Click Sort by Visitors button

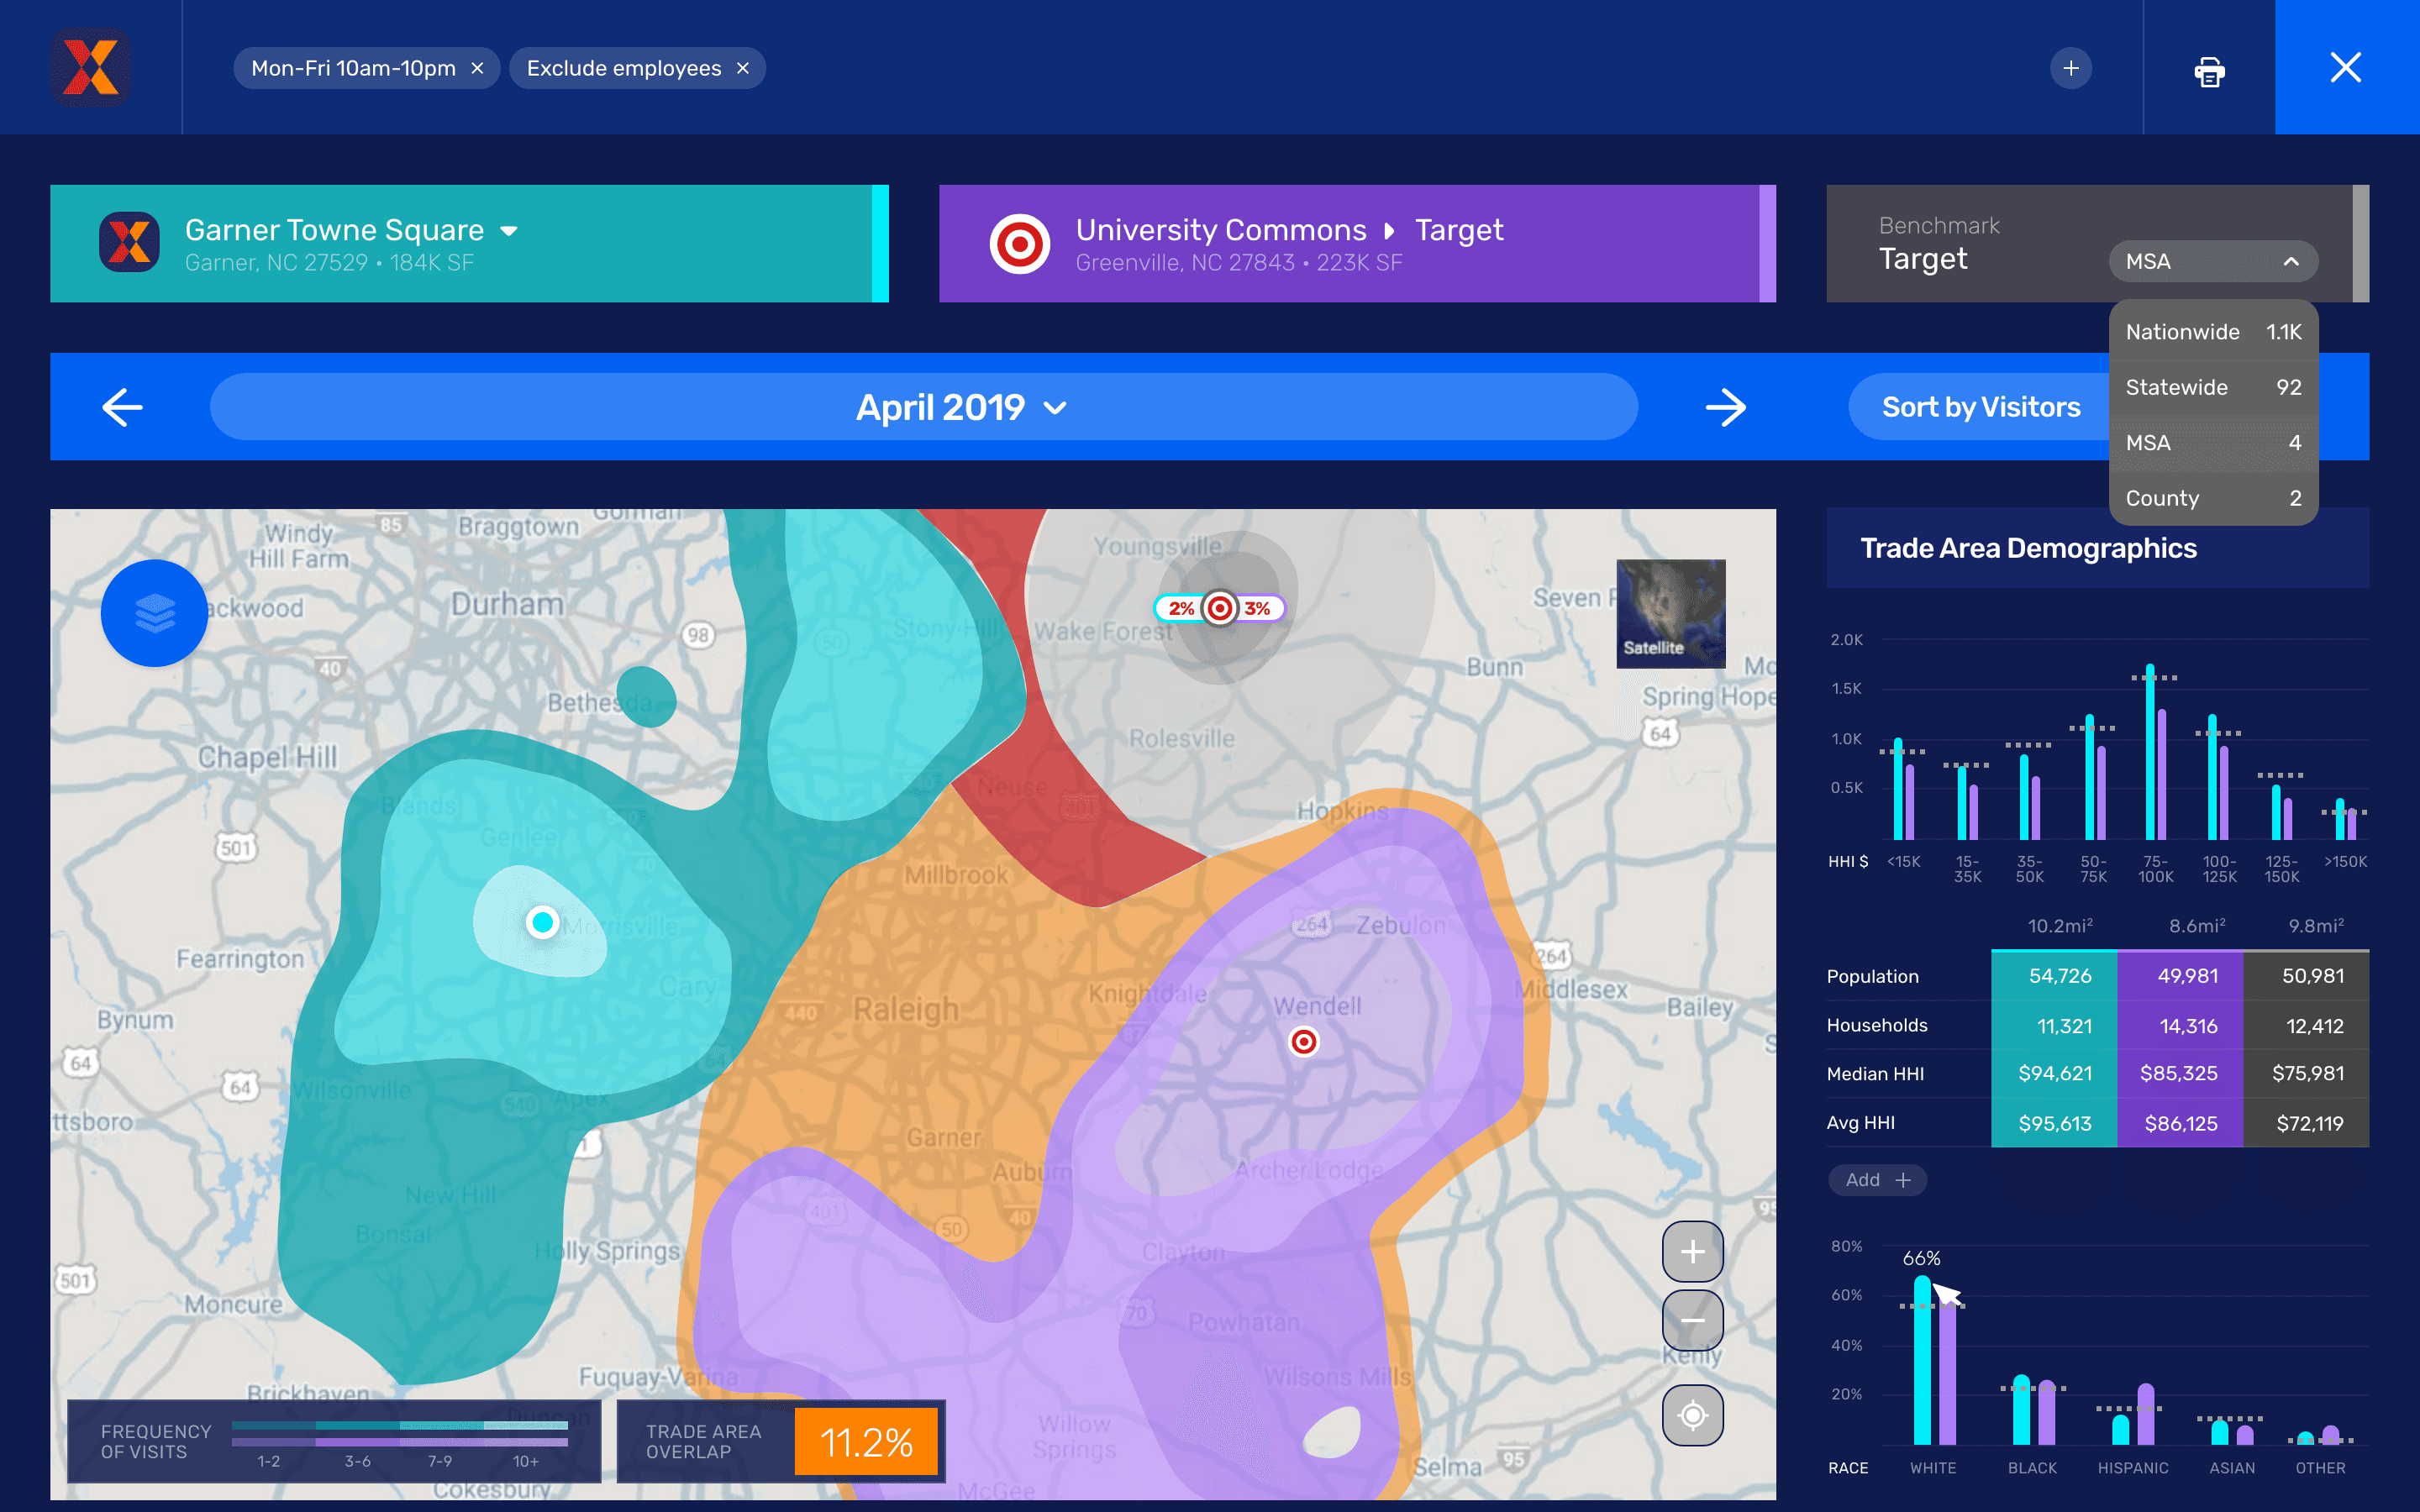click(x=1980, y=407)
